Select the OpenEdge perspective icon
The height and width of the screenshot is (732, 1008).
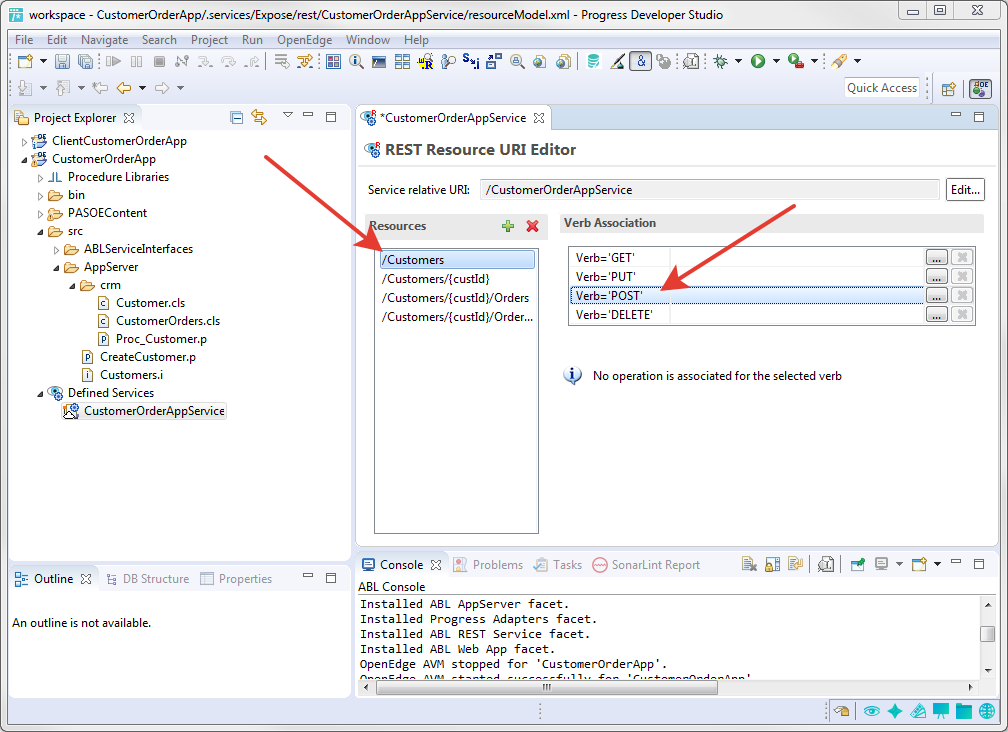point(980,89)
